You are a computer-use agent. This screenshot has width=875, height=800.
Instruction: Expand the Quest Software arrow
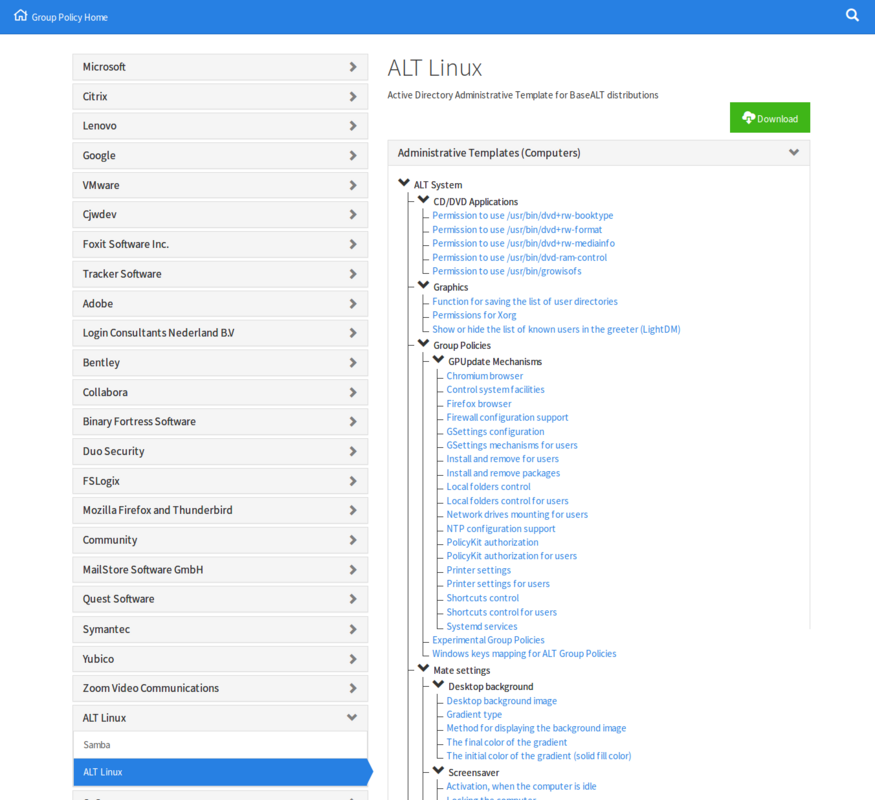[353, 599]
